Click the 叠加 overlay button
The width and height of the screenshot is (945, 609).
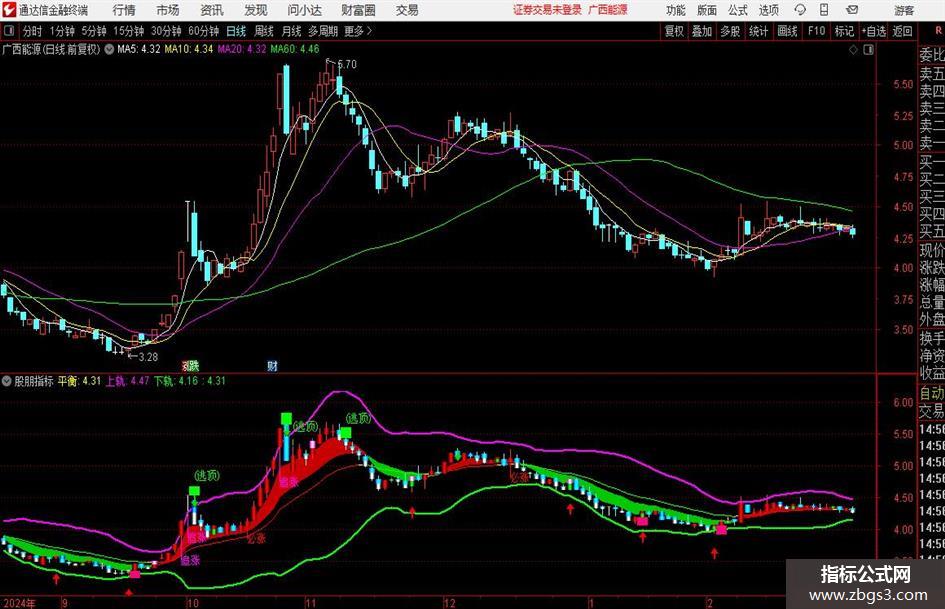[x=702, y=31]
